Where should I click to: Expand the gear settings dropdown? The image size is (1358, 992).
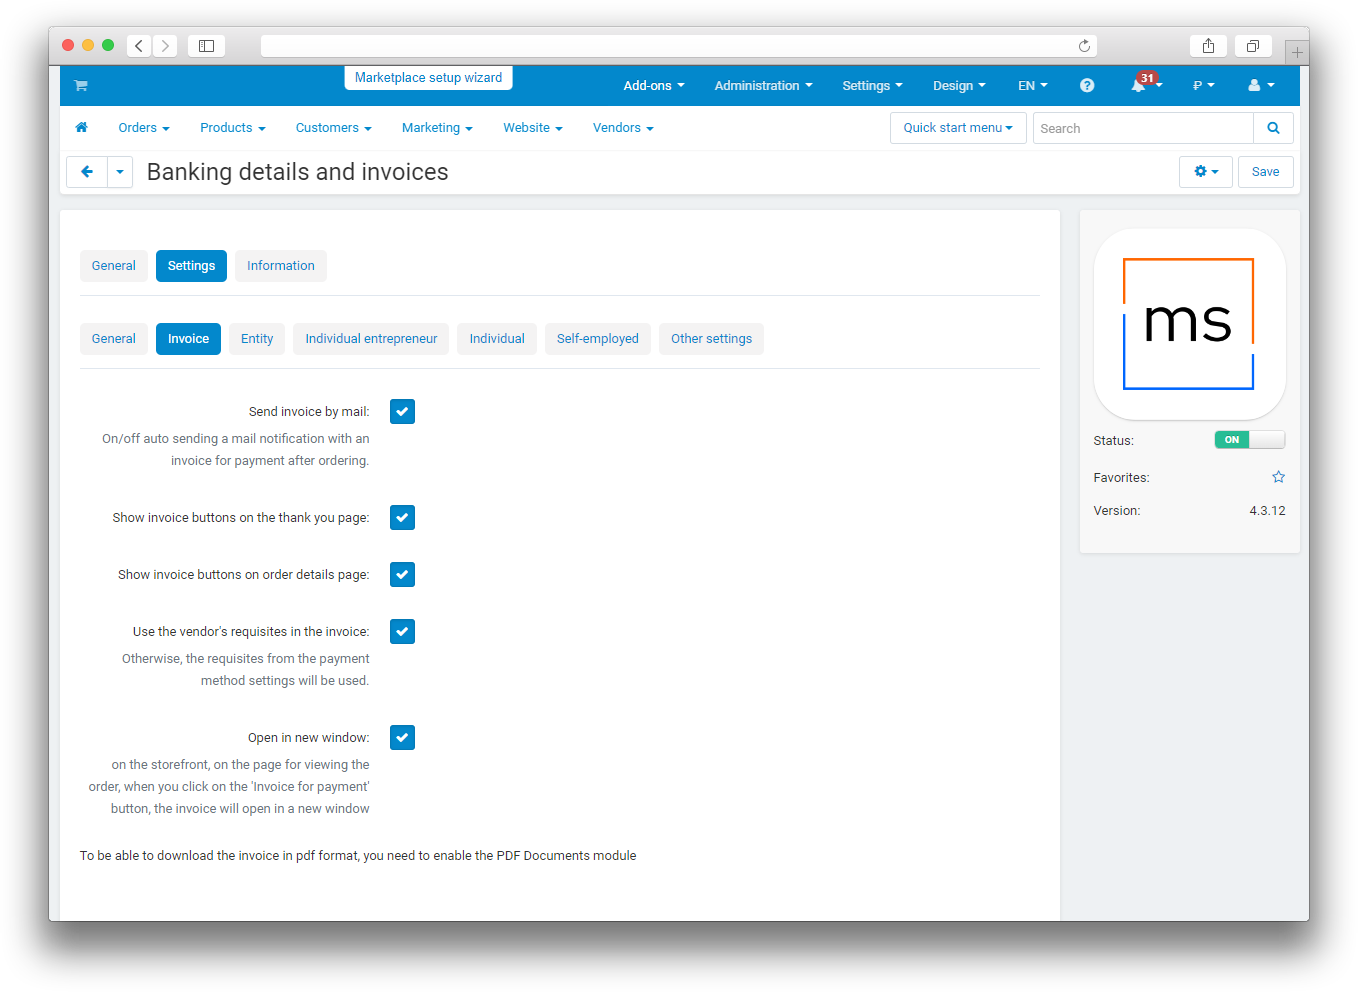(1205, 172)
